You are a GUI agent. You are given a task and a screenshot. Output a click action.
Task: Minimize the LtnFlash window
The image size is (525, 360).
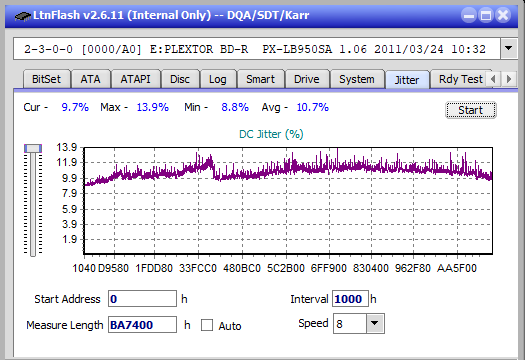tap(469, 15)
